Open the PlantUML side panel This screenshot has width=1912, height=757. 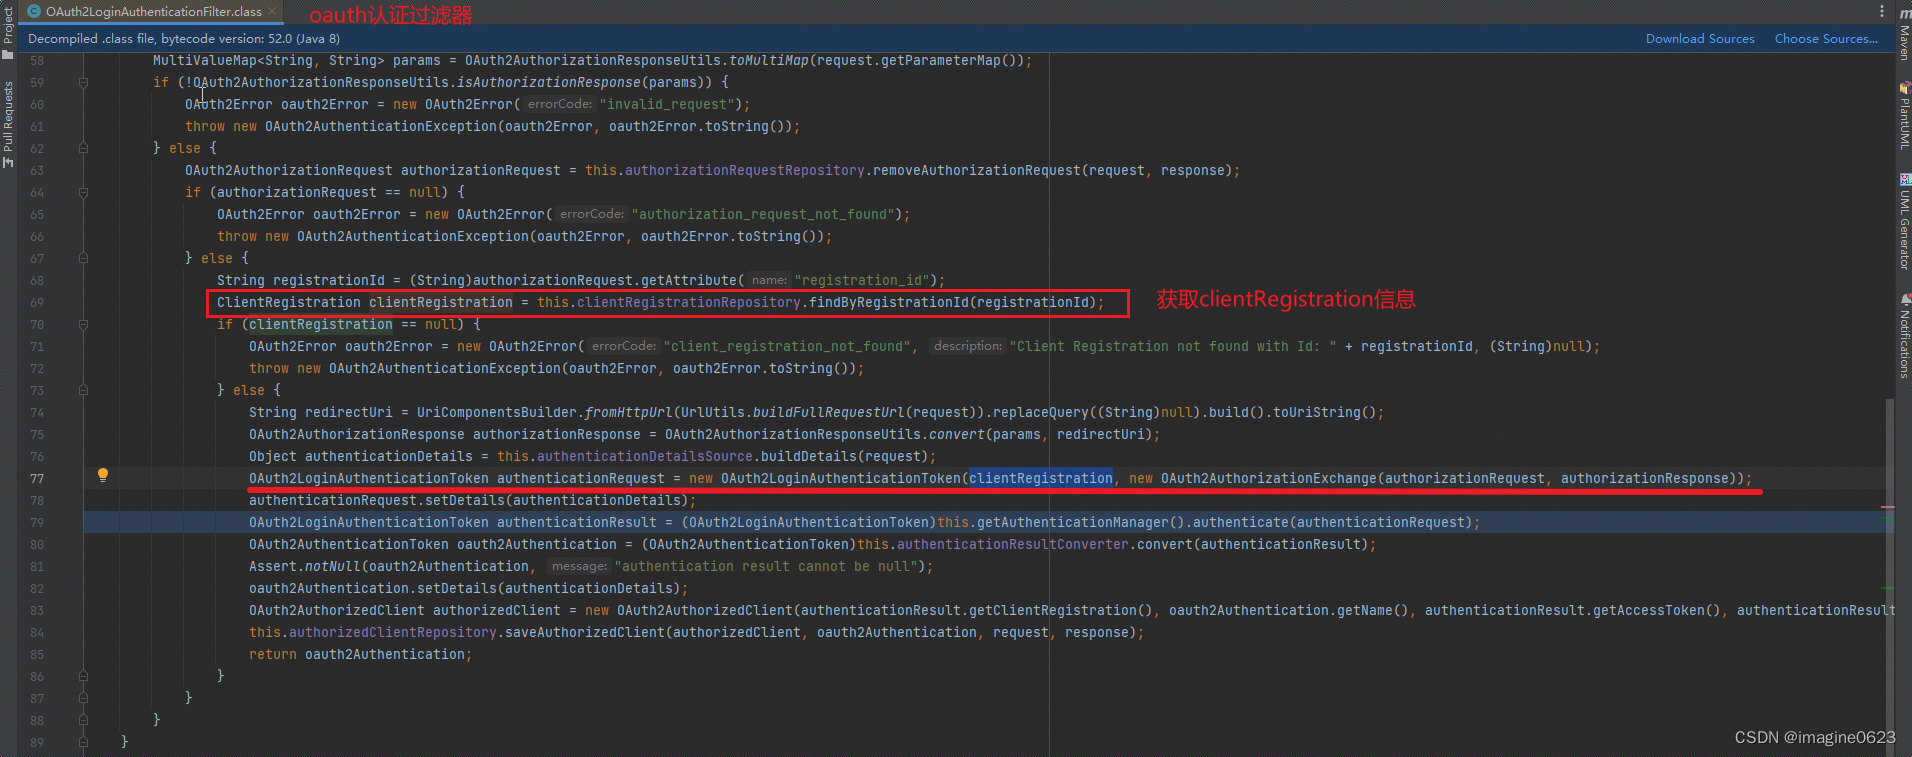click(1904, 116)
